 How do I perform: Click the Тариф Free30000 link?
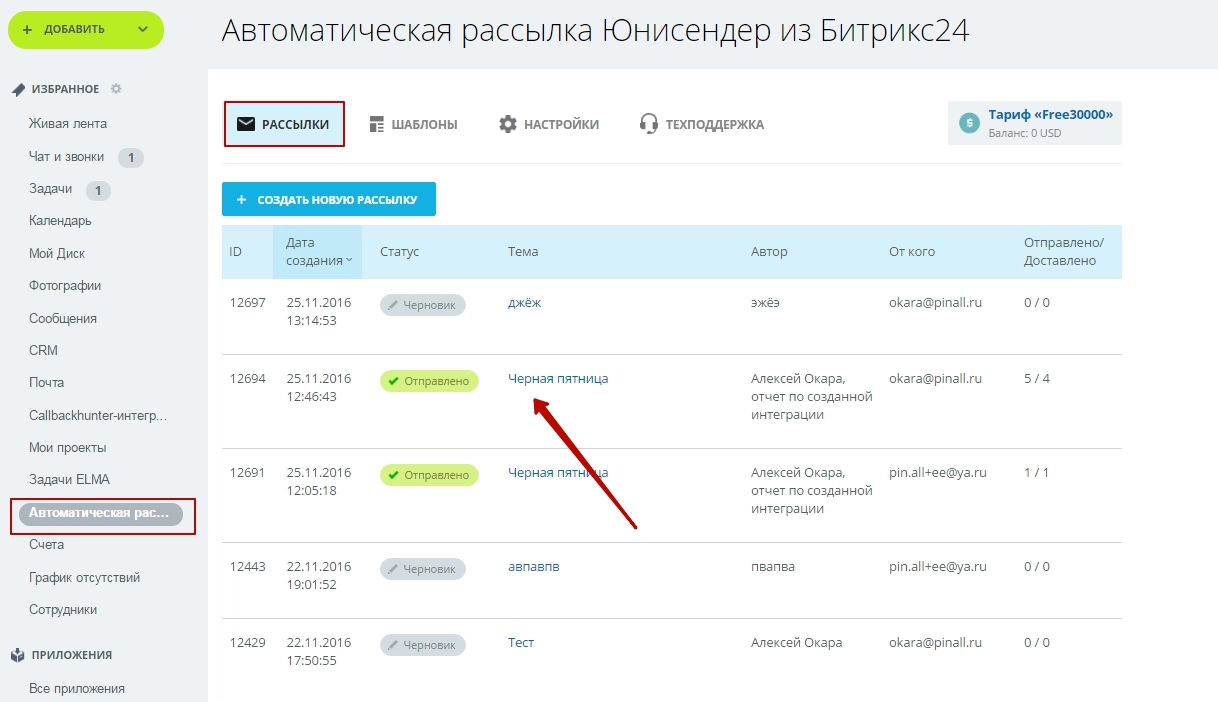[1050, 115]
